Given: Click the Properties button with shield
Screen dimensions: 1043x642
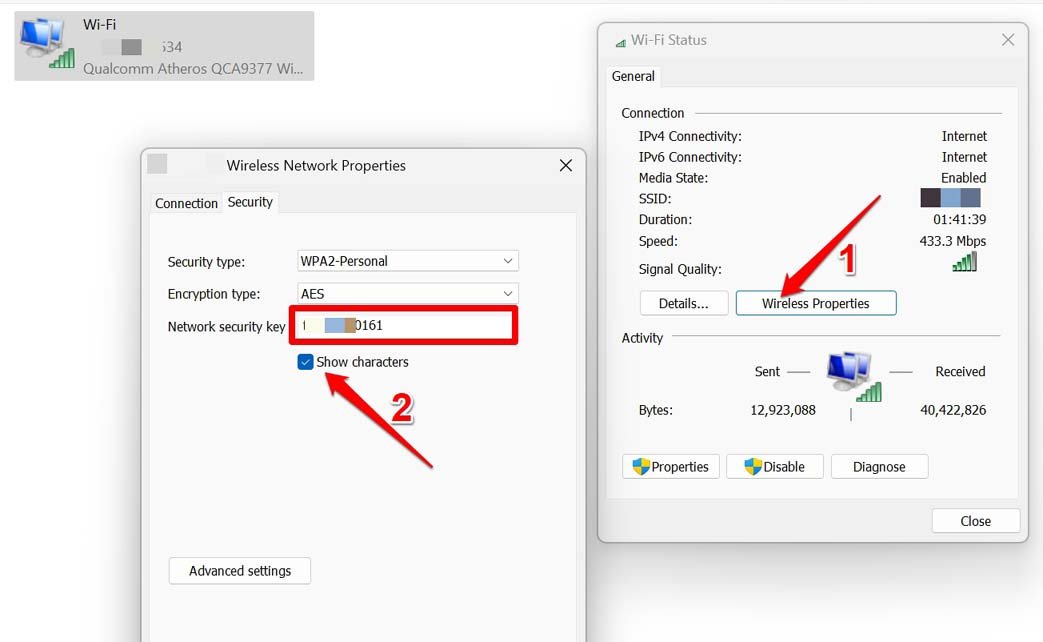Looking at the screenshot, I should coord(670,466).
